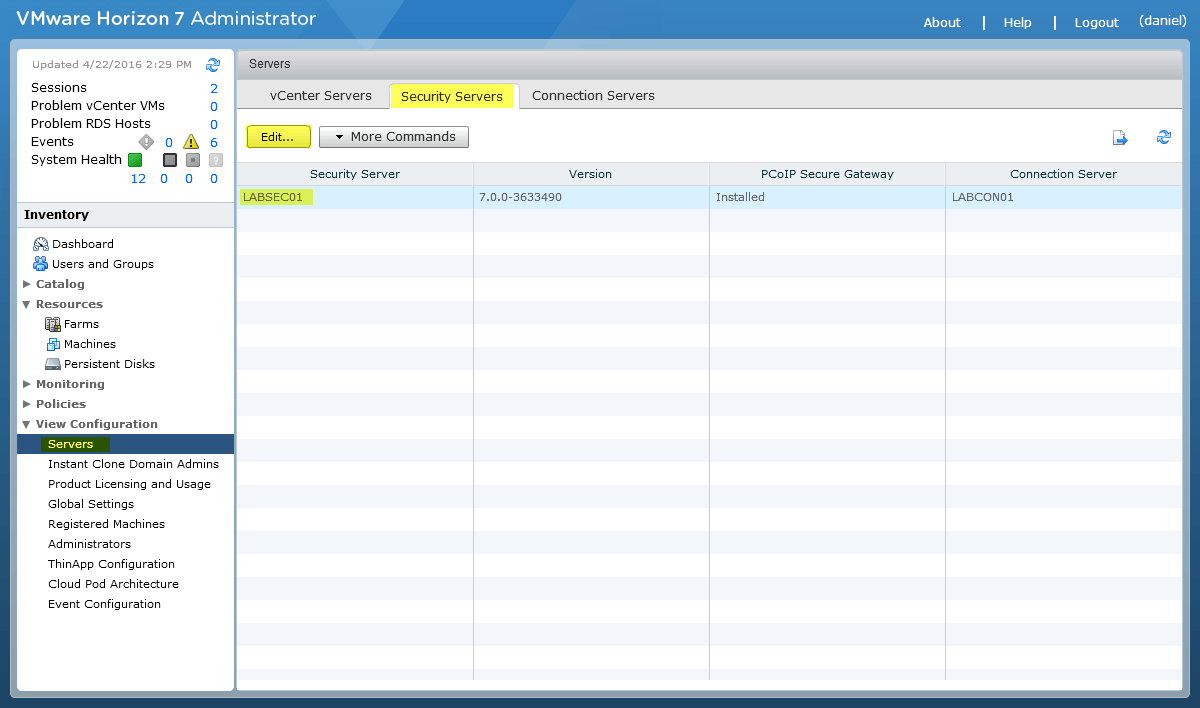The height and width of the screenshot is (708, 1200).
Task: Open Dashboard in Inventory
Action: tap(83, 244)
